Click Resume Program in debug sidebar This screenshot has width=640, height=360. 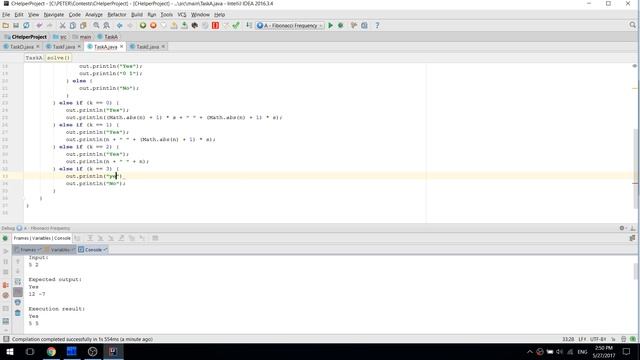pos(6,251)
